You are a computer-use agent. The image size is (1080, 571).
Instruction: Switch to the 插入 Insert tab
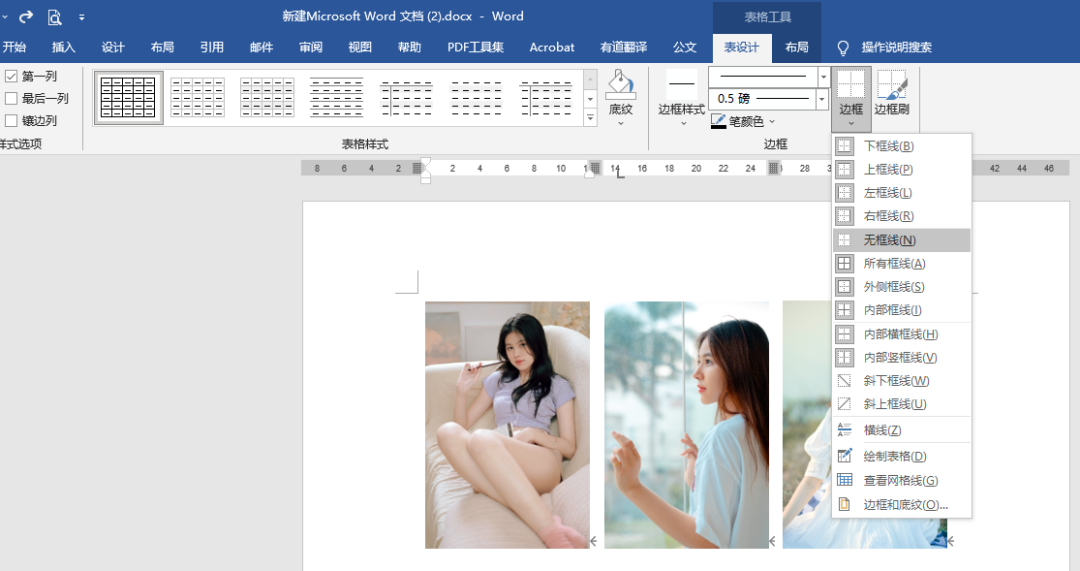click(63, 48)
